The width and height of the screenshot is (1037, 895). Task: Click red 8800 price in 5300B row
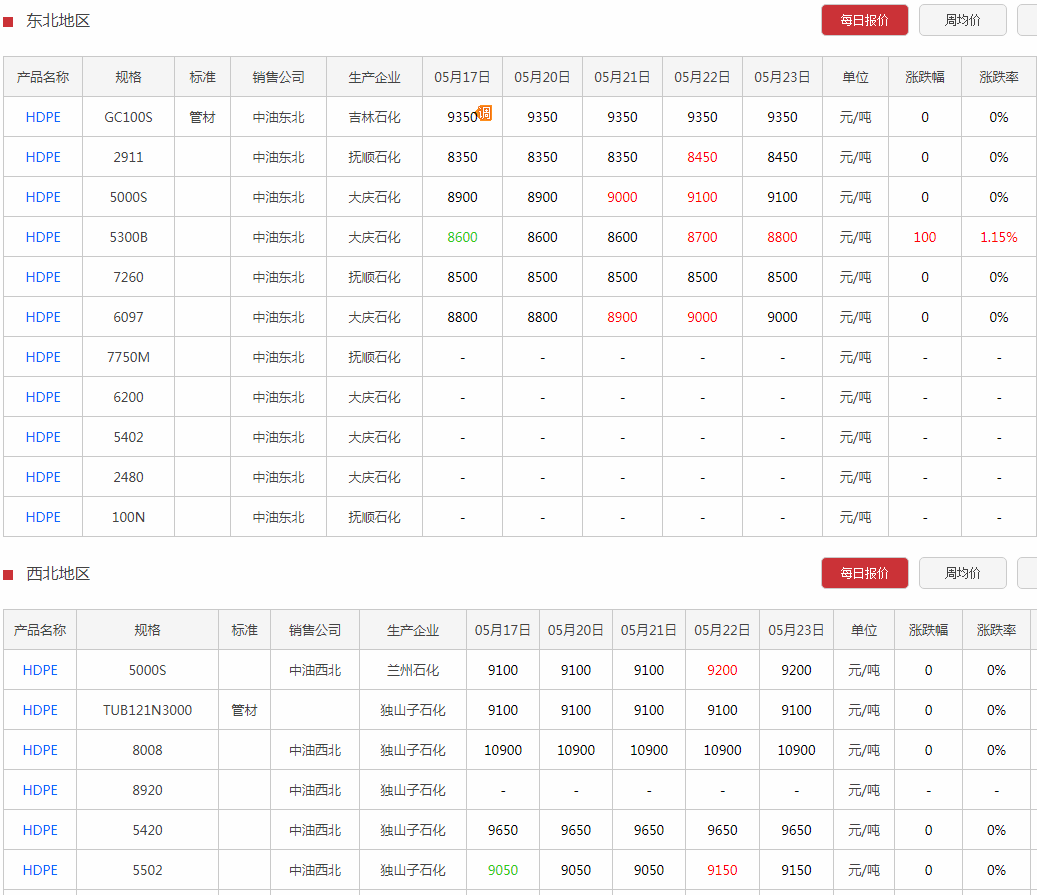(x=782, y=237)
